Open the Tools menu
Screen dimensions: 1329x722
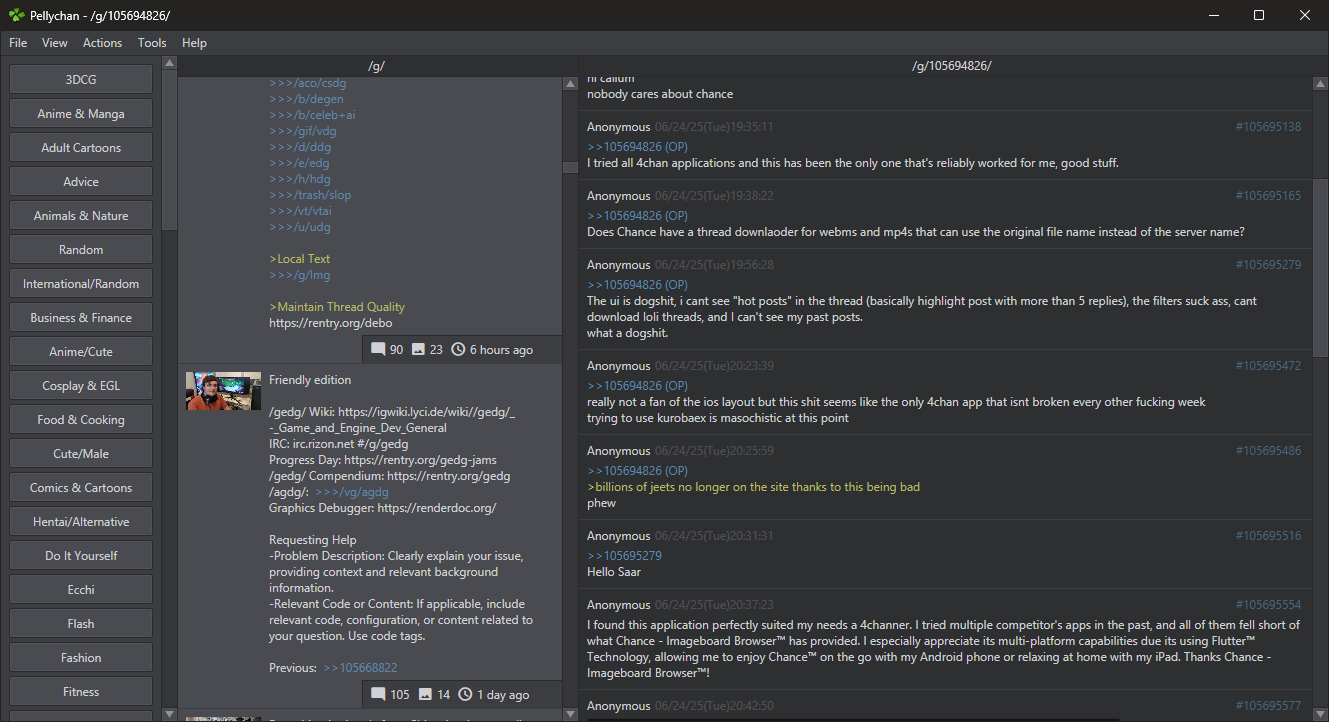152,43
